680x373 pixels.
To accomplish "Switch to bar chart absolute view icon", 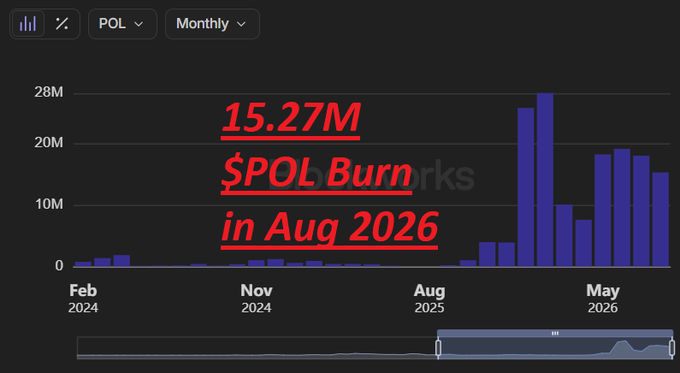I will (x=28, y=24).
